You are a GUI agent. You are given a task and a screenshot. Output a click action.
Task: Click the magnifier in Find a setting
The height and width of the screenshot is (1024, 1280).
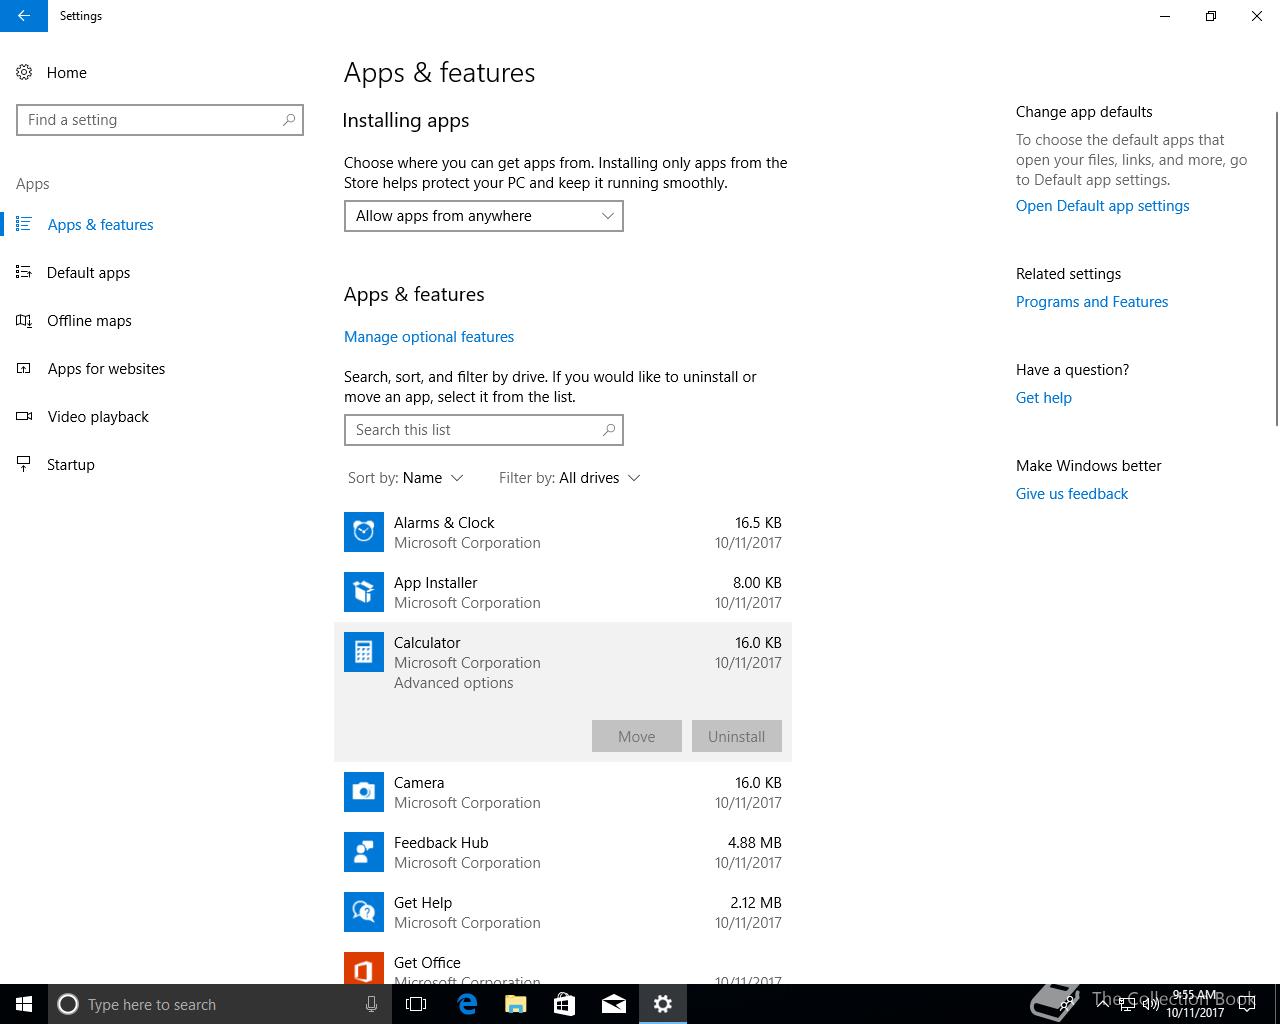289,120
